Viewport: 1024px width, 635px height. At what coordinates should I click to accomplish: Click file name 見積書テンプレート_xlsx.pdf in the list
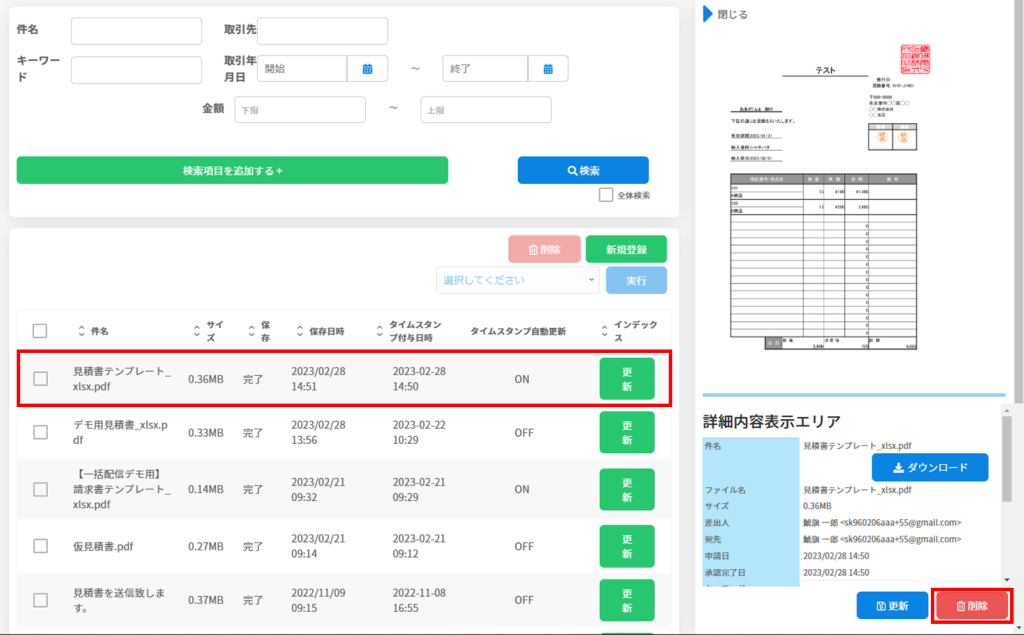[121, 378]
